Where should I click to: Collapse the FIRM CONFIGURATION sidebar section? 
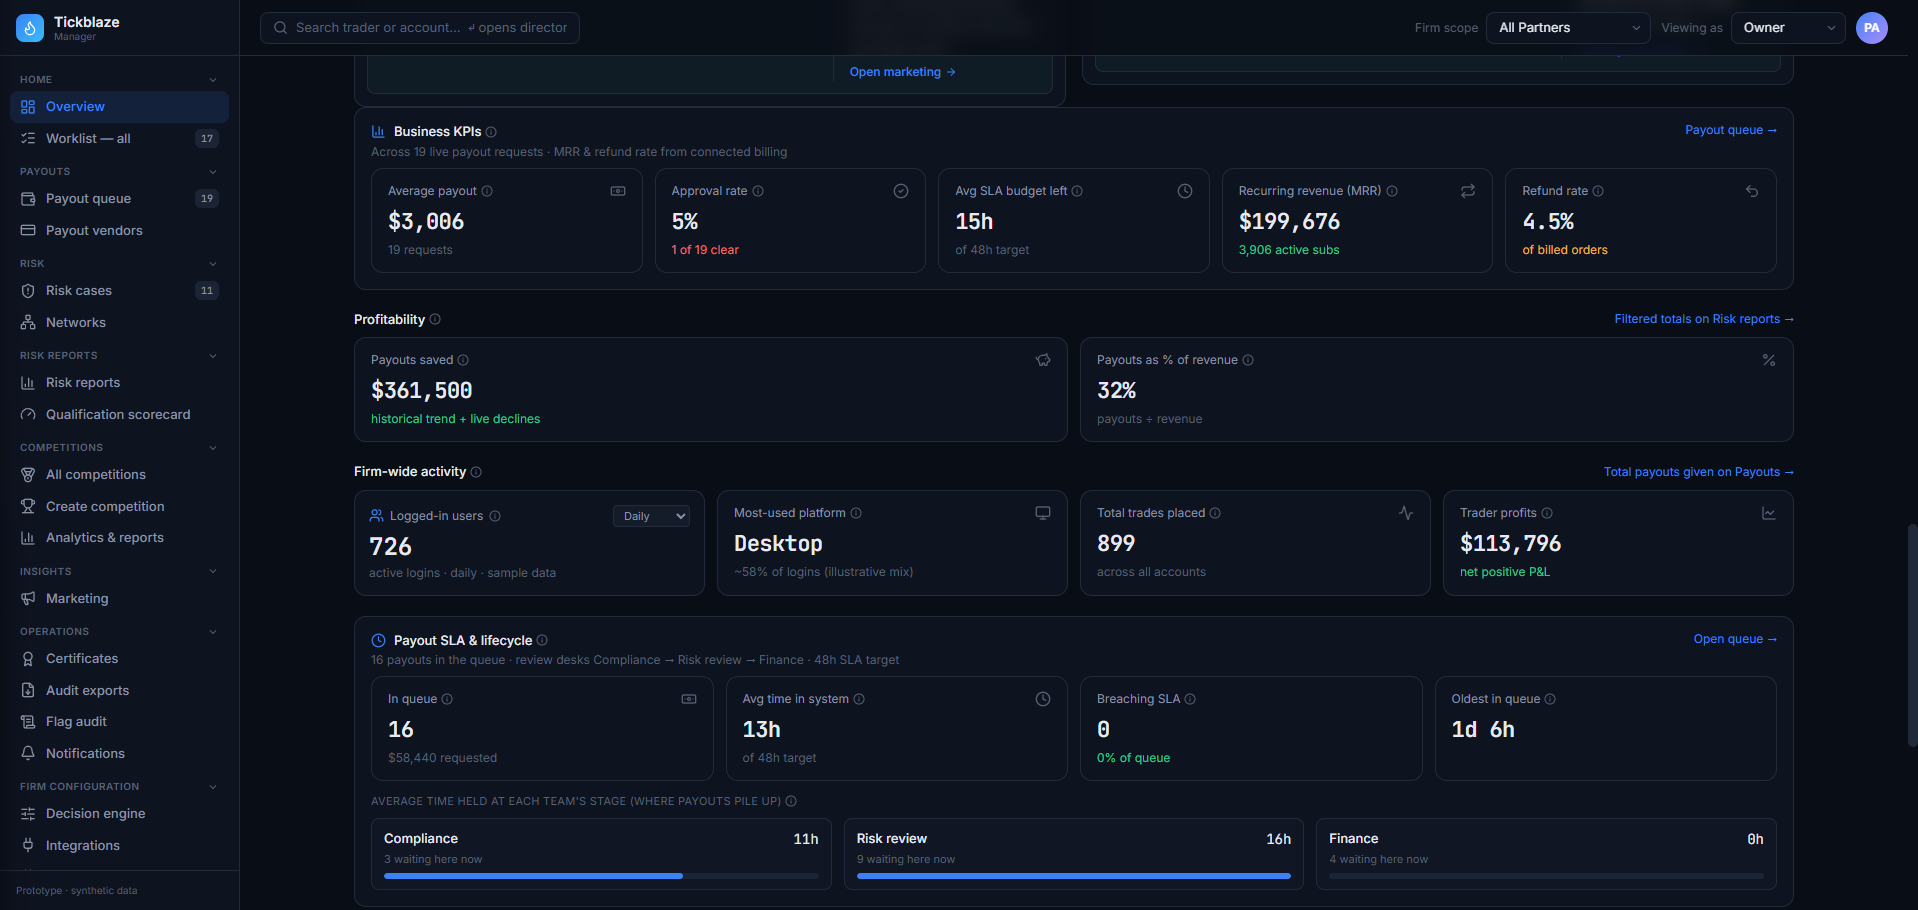[212, 787]
